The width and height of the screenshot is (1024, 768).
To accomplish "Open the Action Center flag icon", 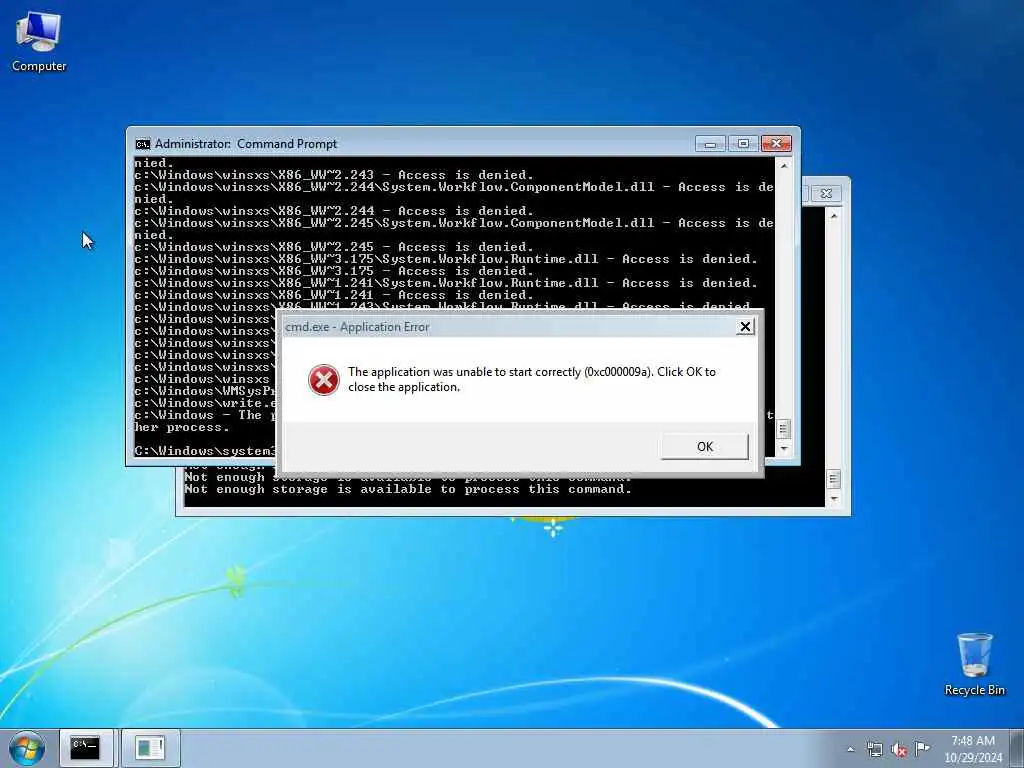I will coord(922,748).
